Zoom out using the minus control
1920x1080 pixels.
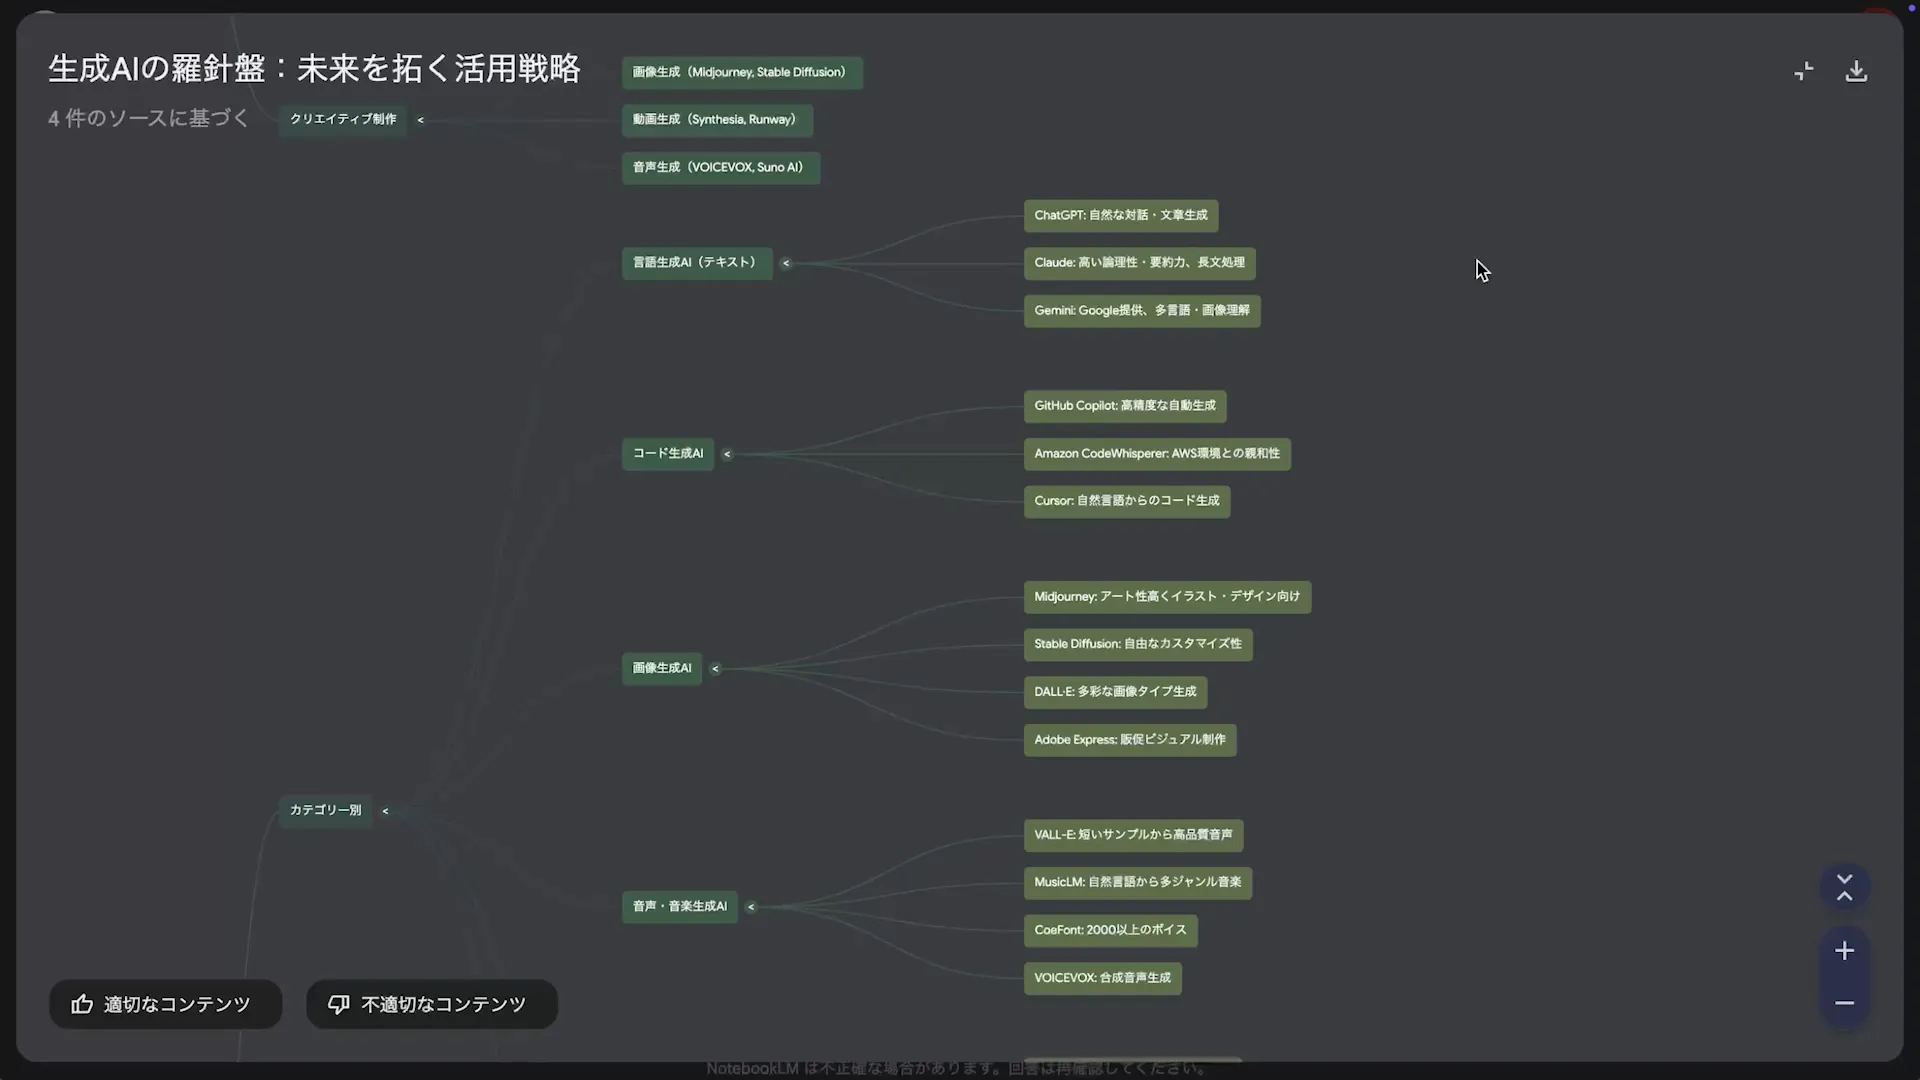click(x=1844, y=1002)
